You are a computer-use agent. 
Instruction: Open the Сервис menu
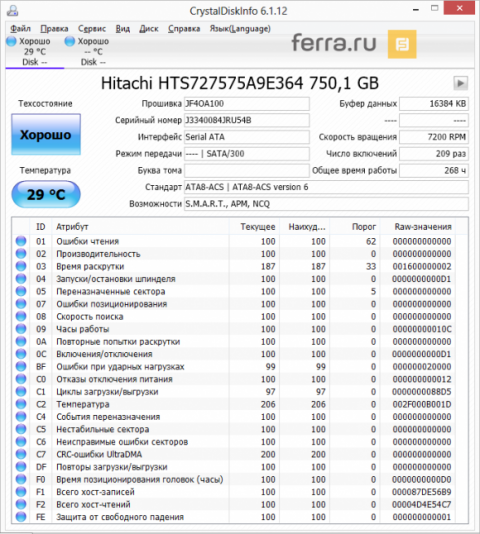(92, 29)
